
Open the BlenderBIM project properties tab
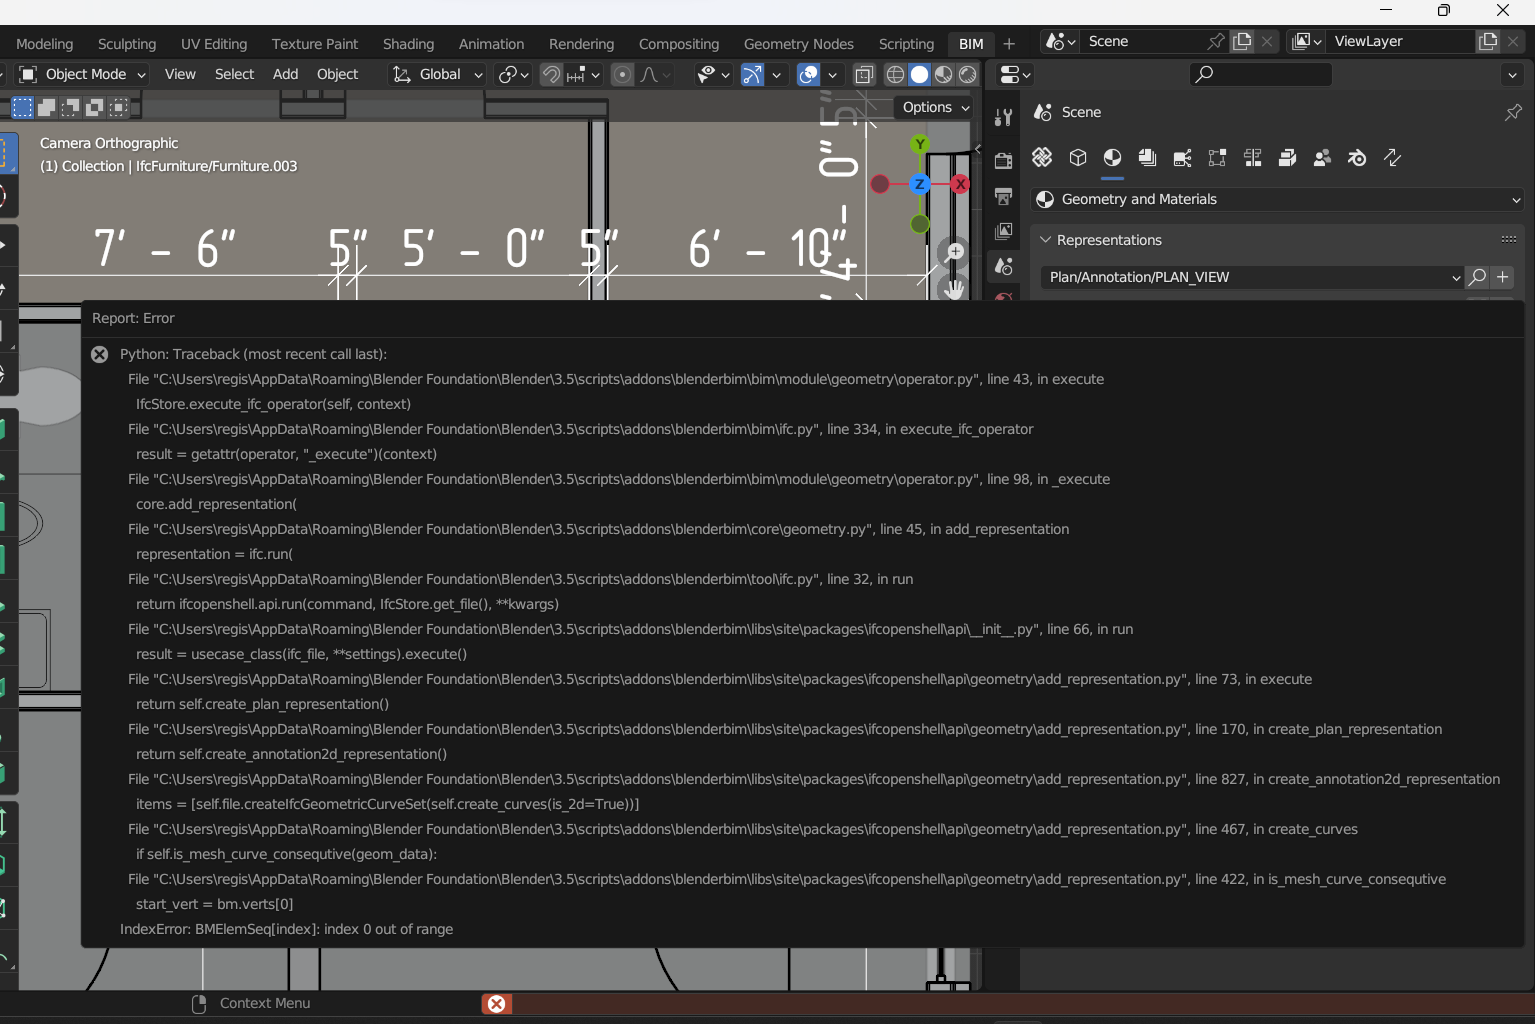pos(1041,157)
